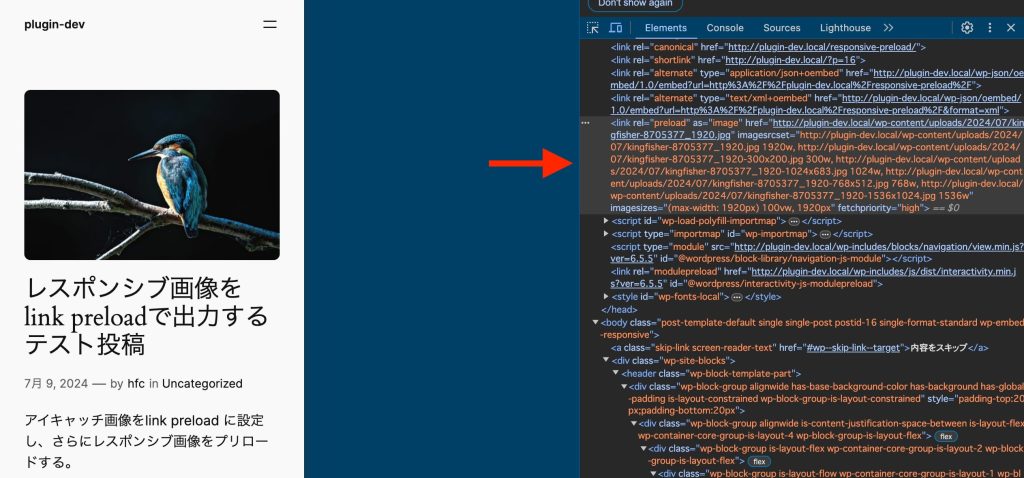Open actions dots beside selected preload link row

[585, 122]
